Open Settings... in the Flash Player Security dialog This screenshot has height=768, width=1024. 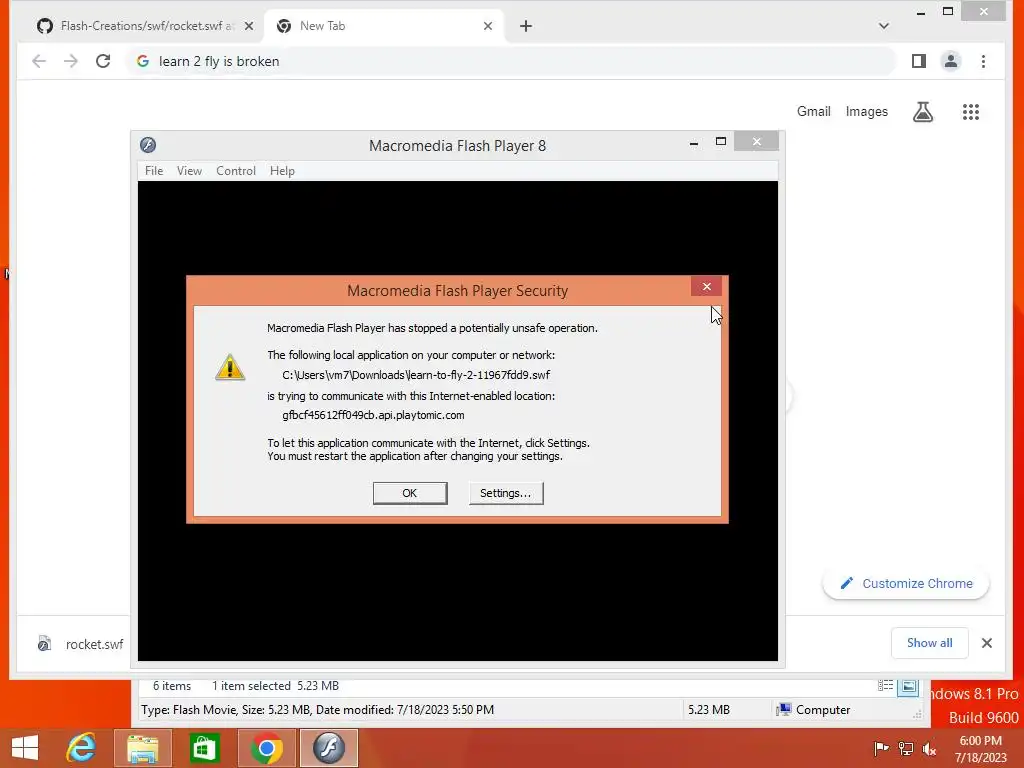pos(506,493)
